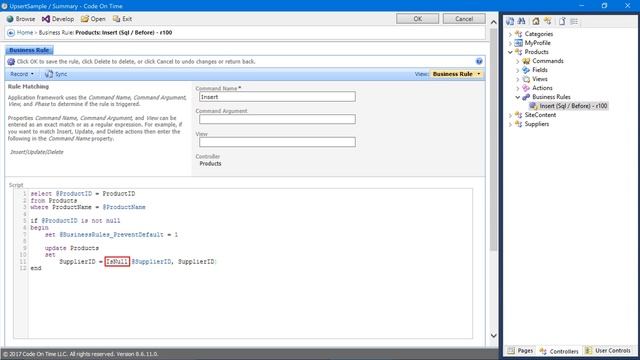Open the Record dropdown menu
The image size is (640, 360).
[x=22, y=74]
